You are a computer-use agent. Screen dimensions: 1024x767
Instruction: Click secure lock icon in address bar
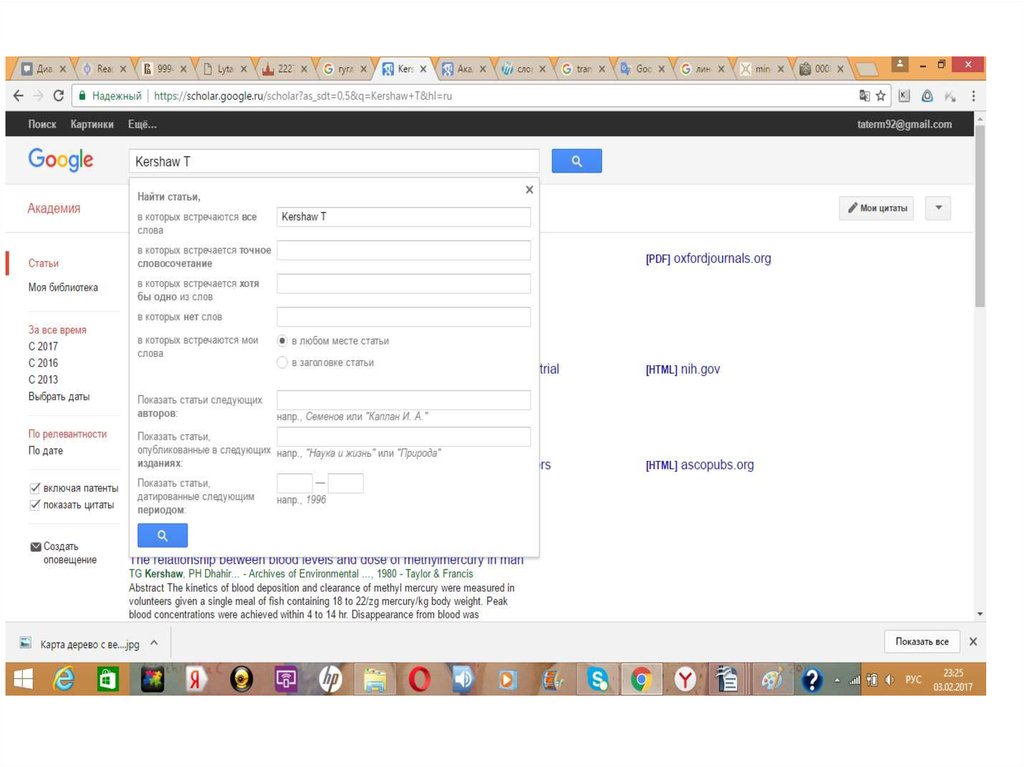pyautogui.click(x=82, y=96)
